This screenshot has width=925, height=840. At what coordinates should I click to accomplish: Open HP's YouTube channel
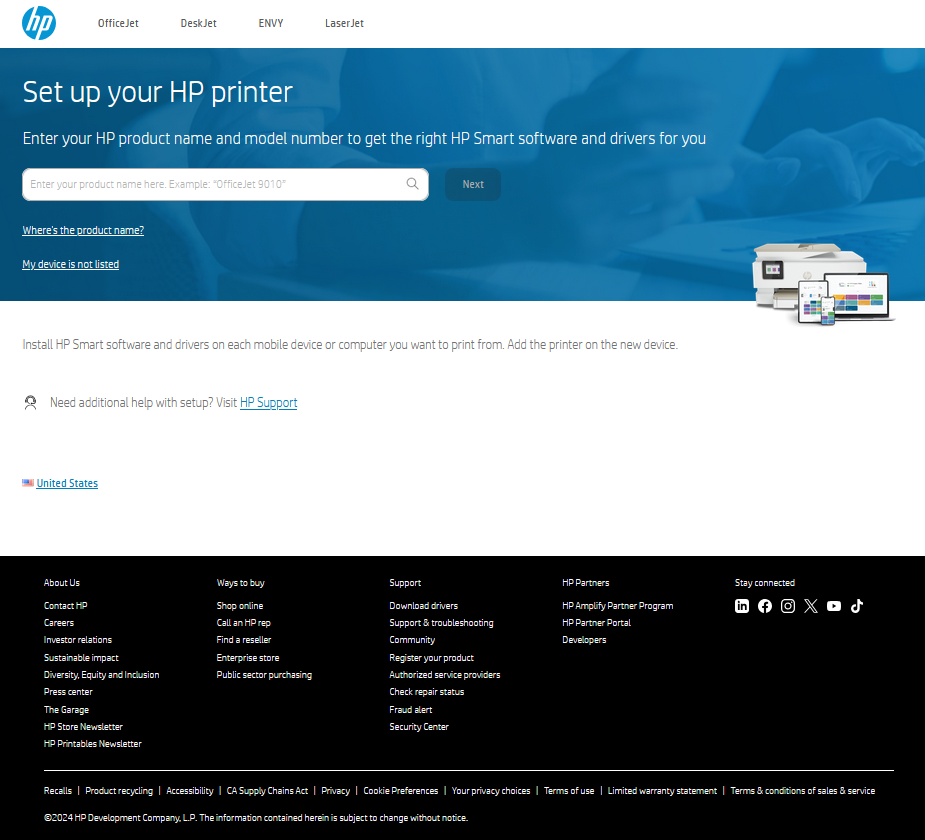click(x=834, y=606)
